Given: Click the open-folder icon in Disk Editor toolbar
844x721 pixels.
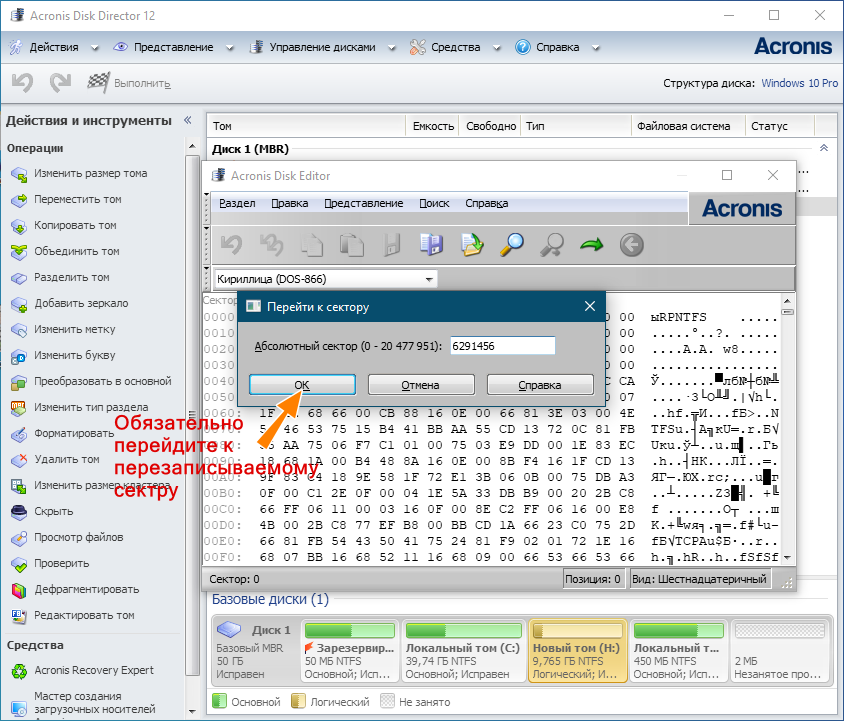Looking at the screenshot, I should 472,244.
